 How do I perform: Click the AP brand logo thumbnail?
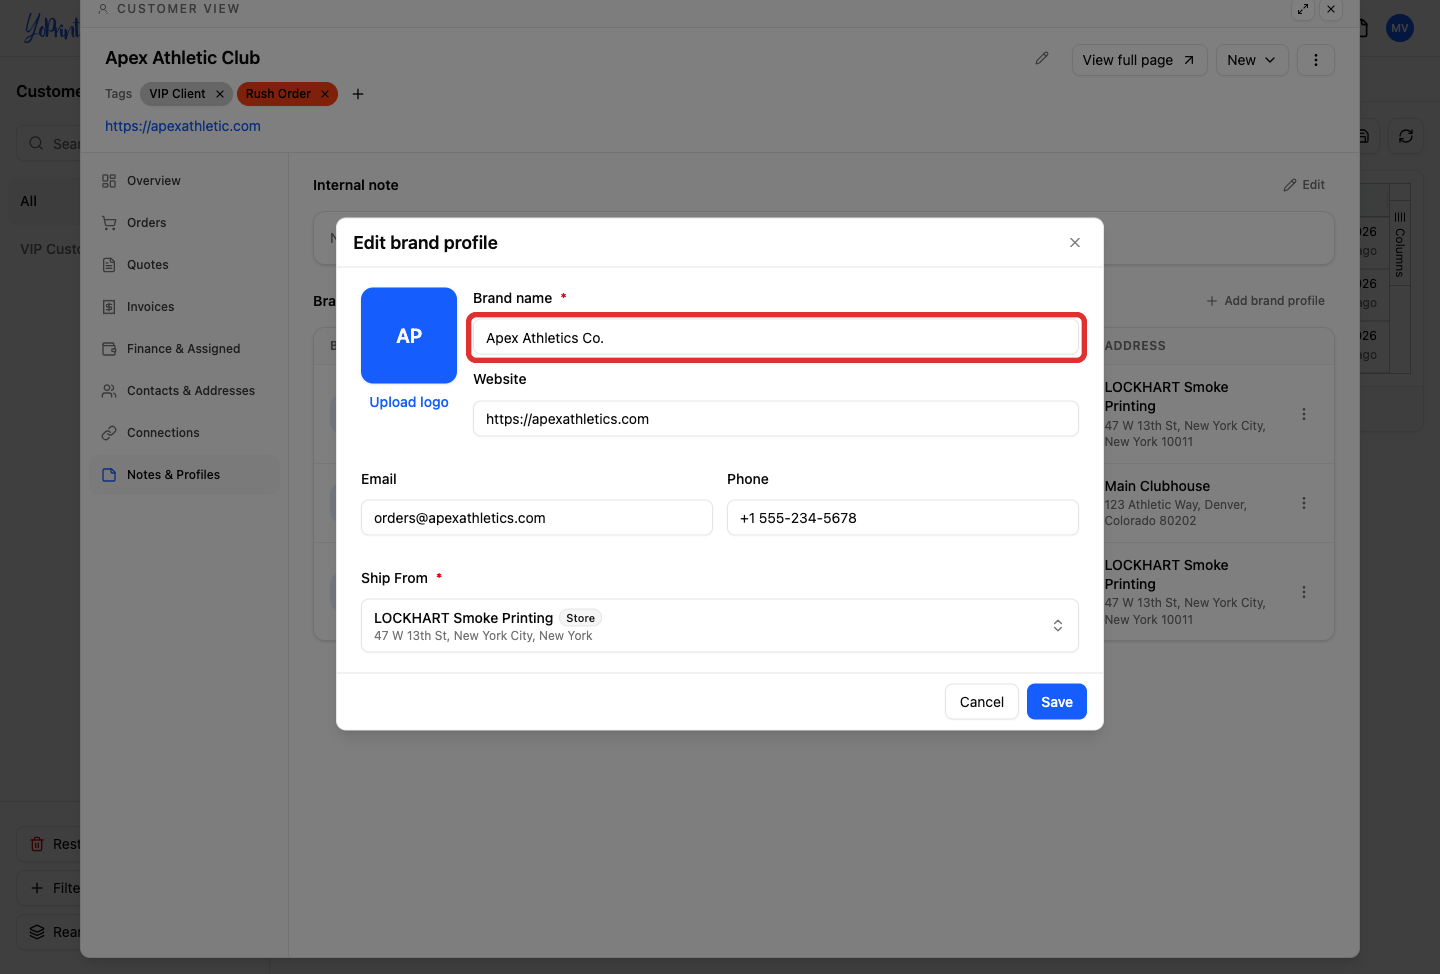coord(409,336)
